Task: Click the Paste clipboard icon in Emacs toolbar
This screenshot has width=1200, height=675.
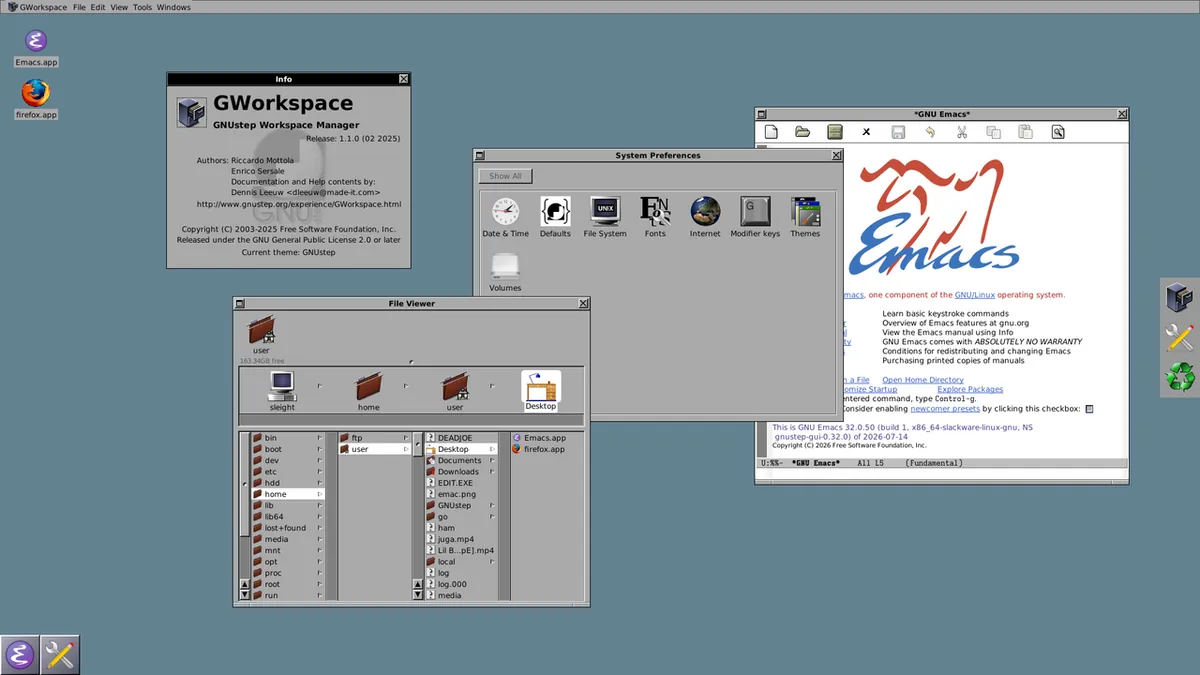Action: coord(1025,132)
